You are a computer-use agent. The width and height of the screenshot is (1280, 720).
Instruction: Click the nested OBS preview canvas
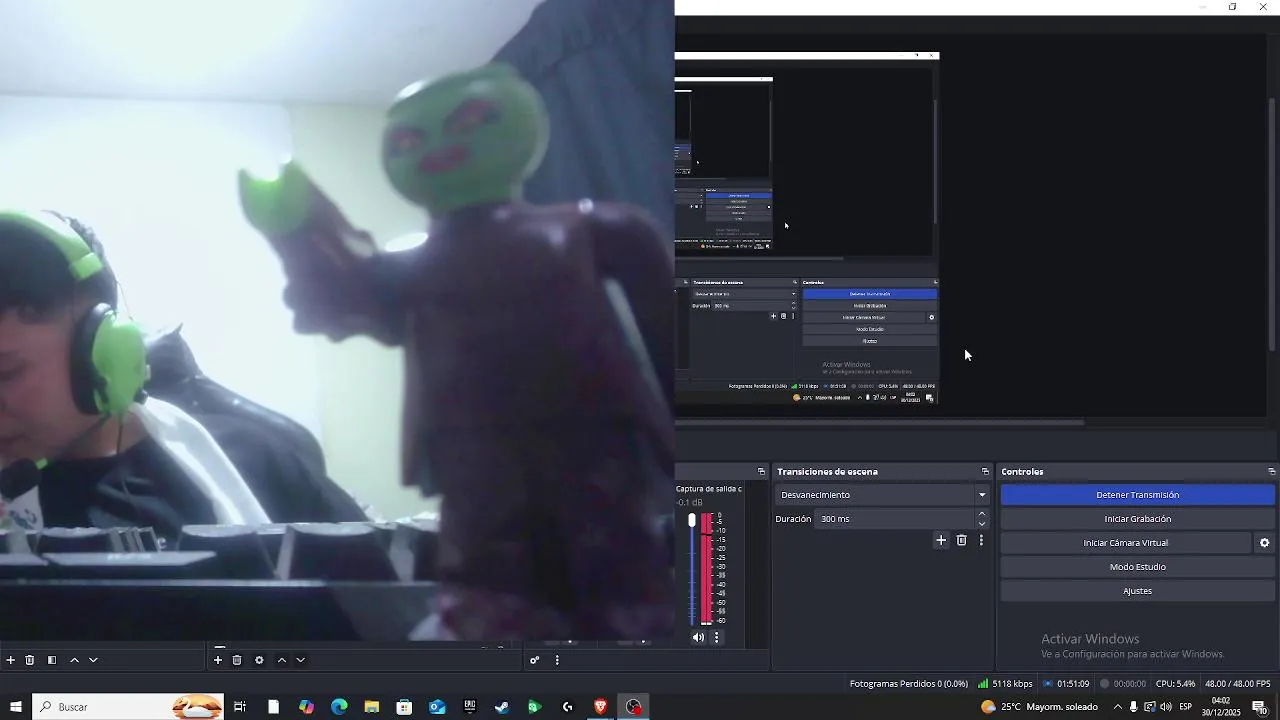807,228
